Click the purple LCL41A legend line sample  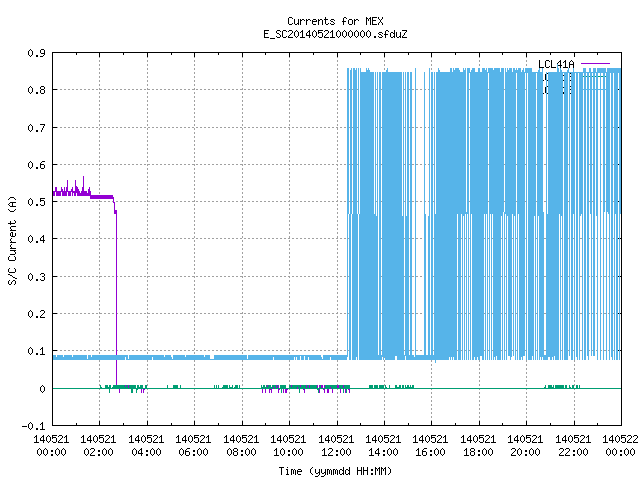pyautogui.click(x=595, y=64)
